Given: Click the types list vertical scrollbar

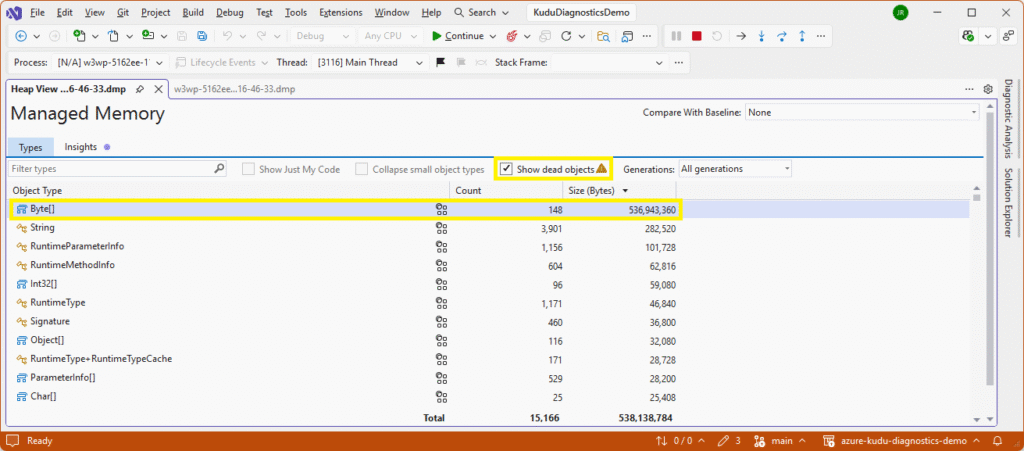Looking at the screenshot, I should (x=976, y=302).
